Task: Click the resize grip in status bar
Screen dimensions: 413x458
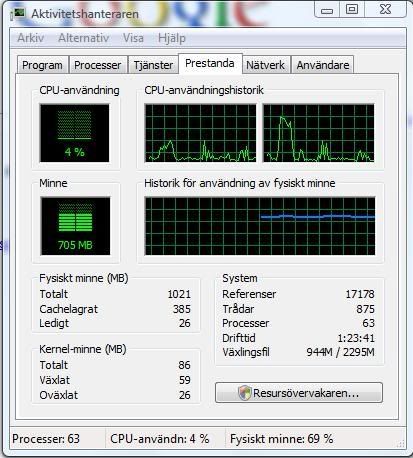Action: (401, 443)
